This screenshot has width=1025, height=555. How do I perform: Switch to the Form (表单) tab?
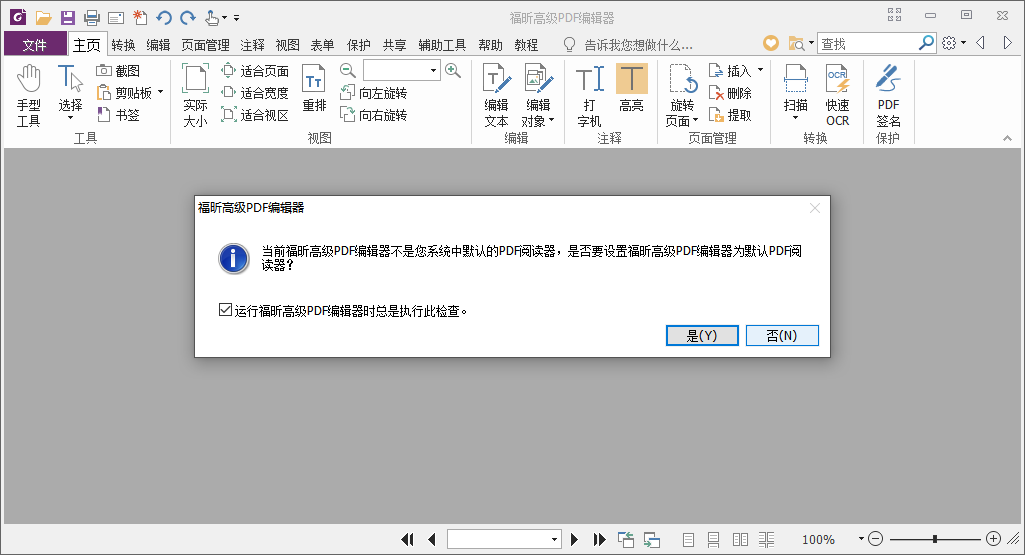tap(322, 44)
